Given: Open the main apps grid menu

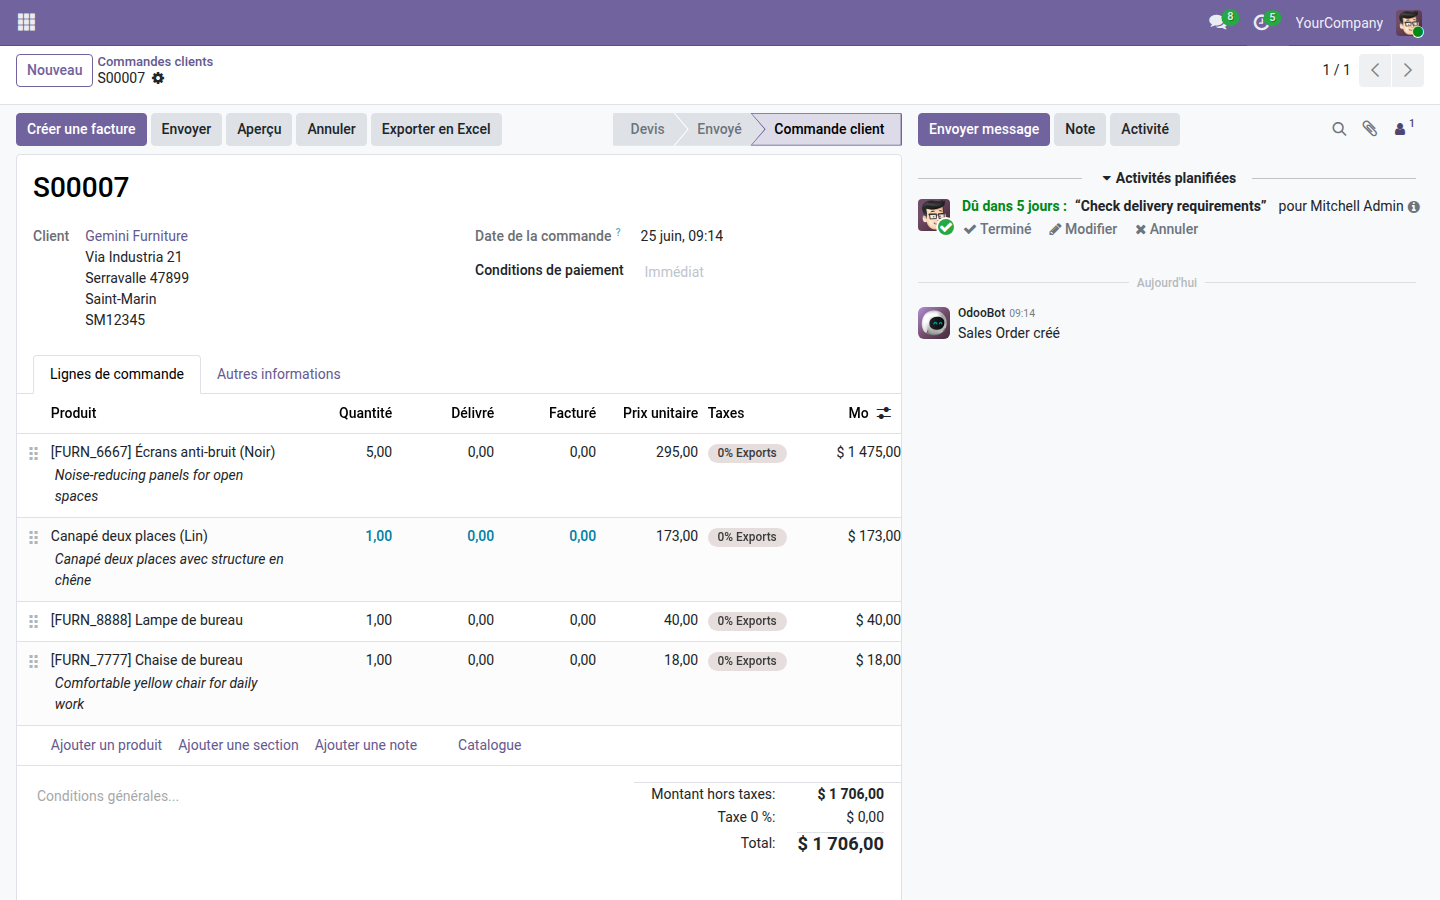Looking at the screenshot, I should click(27, 22).
